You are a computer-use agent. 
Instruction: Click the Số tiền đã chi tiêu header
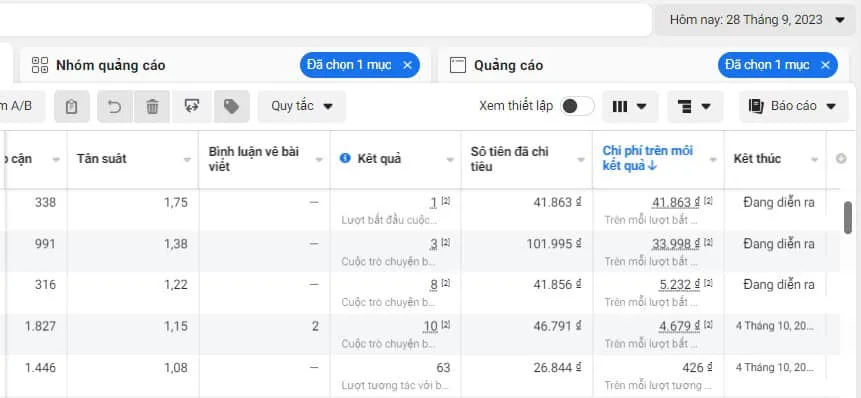510,158
